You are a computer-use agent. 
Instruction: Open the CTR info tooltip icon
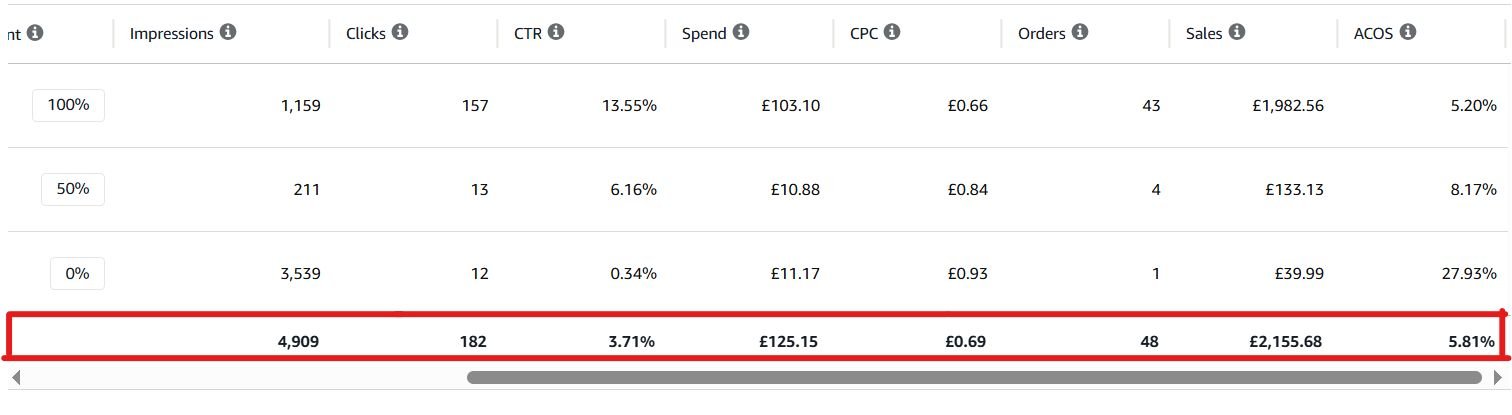pos(556,33)
